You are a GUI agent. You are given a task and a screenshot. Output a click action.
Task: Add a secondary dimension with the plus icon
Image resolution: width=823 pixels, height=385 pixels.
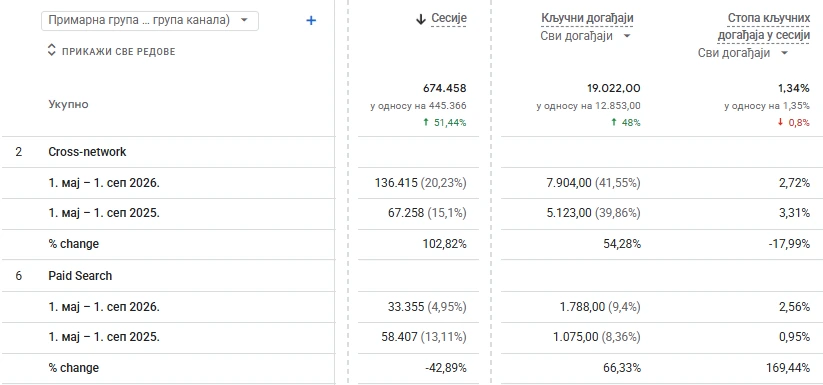(311, 20)
